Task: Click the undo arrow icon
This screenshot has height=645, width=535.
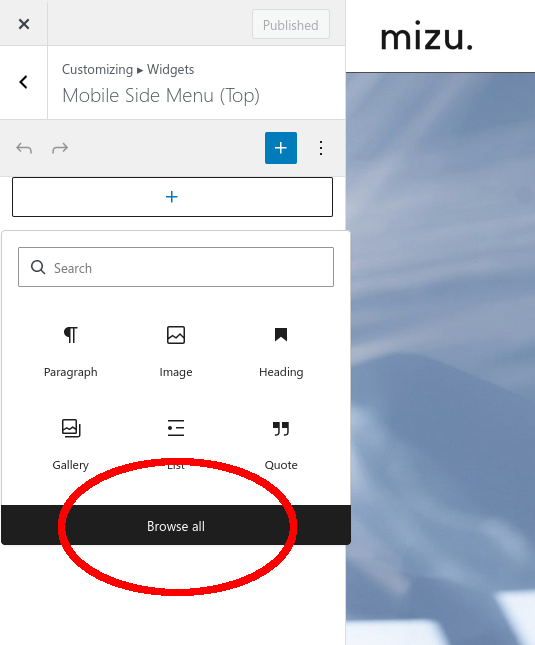Action: (24, 148)
